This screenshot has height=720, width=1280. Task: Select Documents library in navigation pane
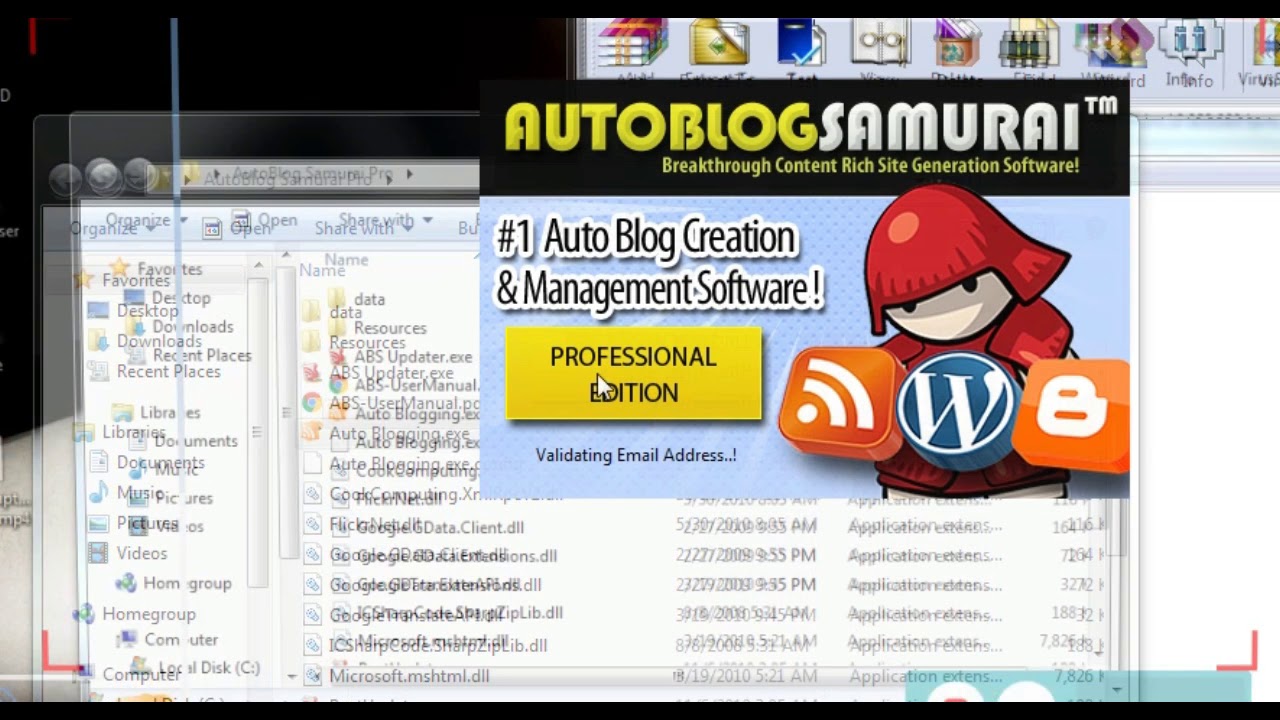160,462
